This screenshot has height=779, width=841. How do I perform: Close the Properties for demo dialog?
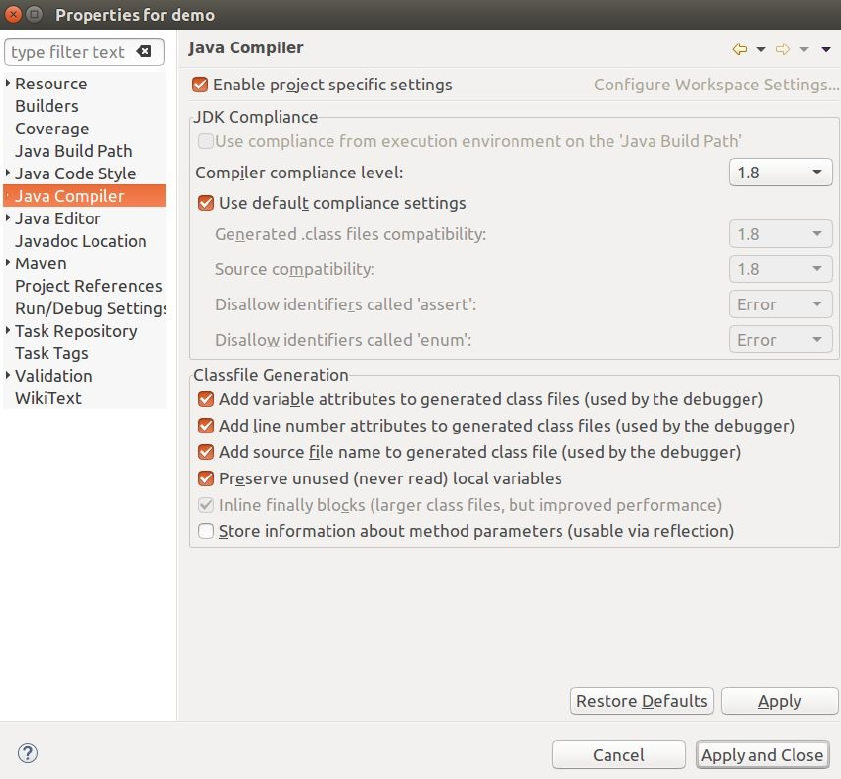tap(13, 15)
